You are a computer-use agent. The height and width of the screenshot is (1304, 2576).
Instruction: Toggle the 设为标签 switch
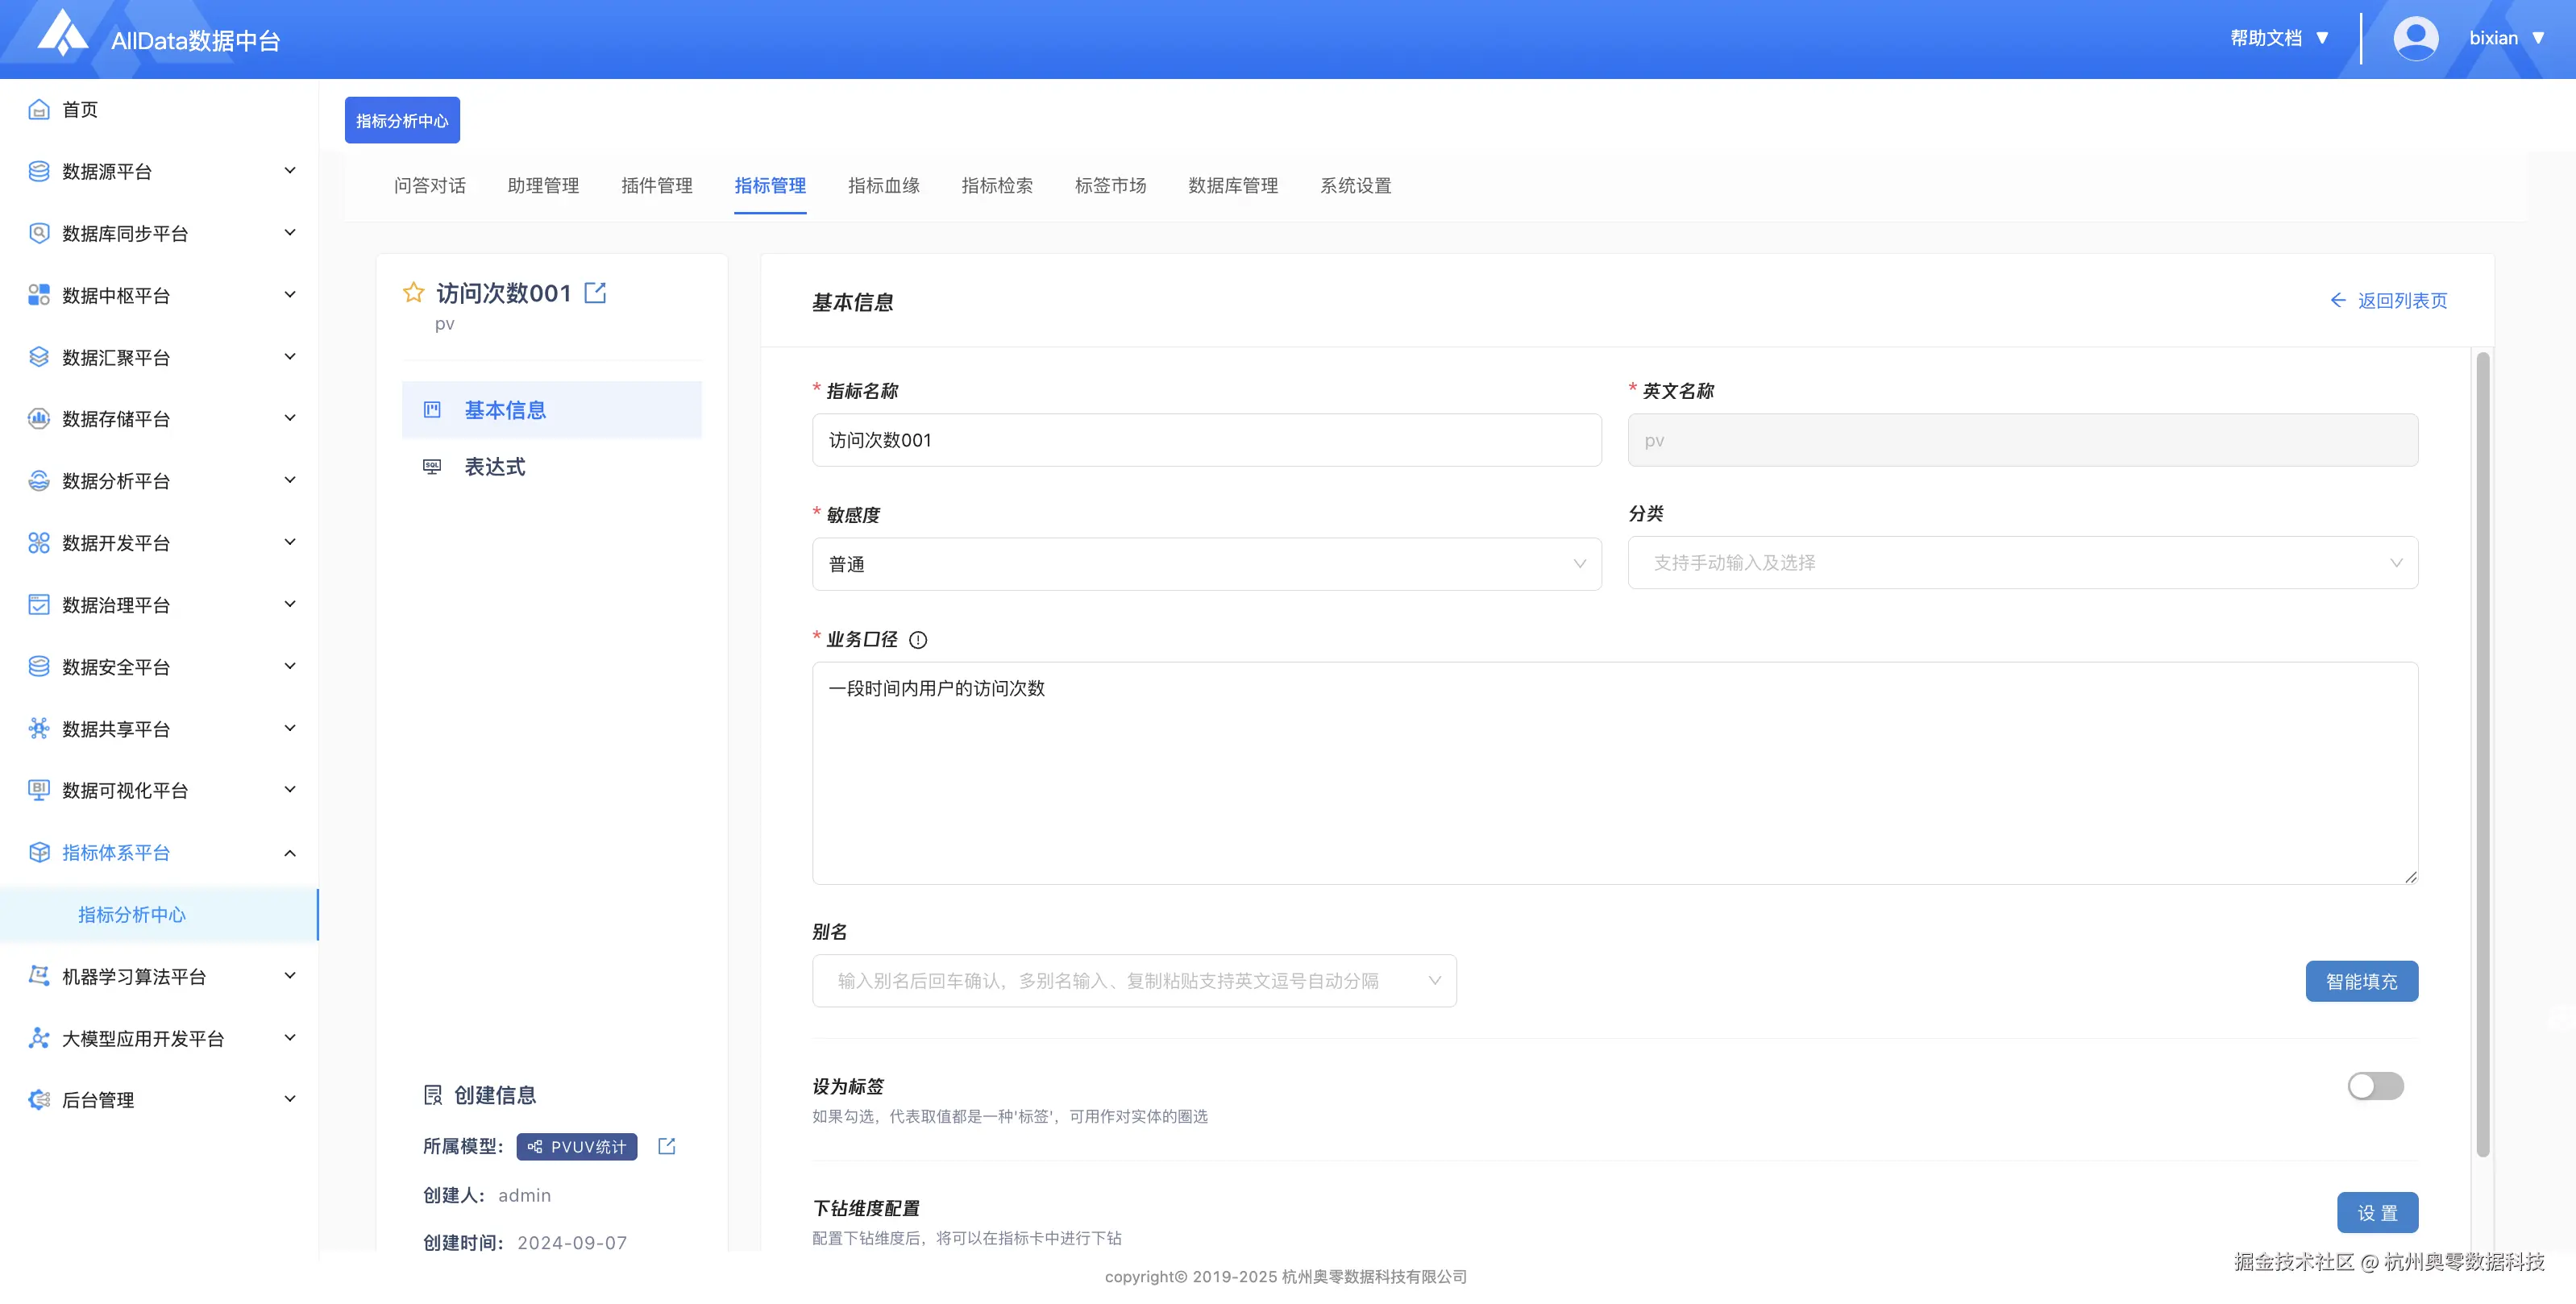2375,1086
